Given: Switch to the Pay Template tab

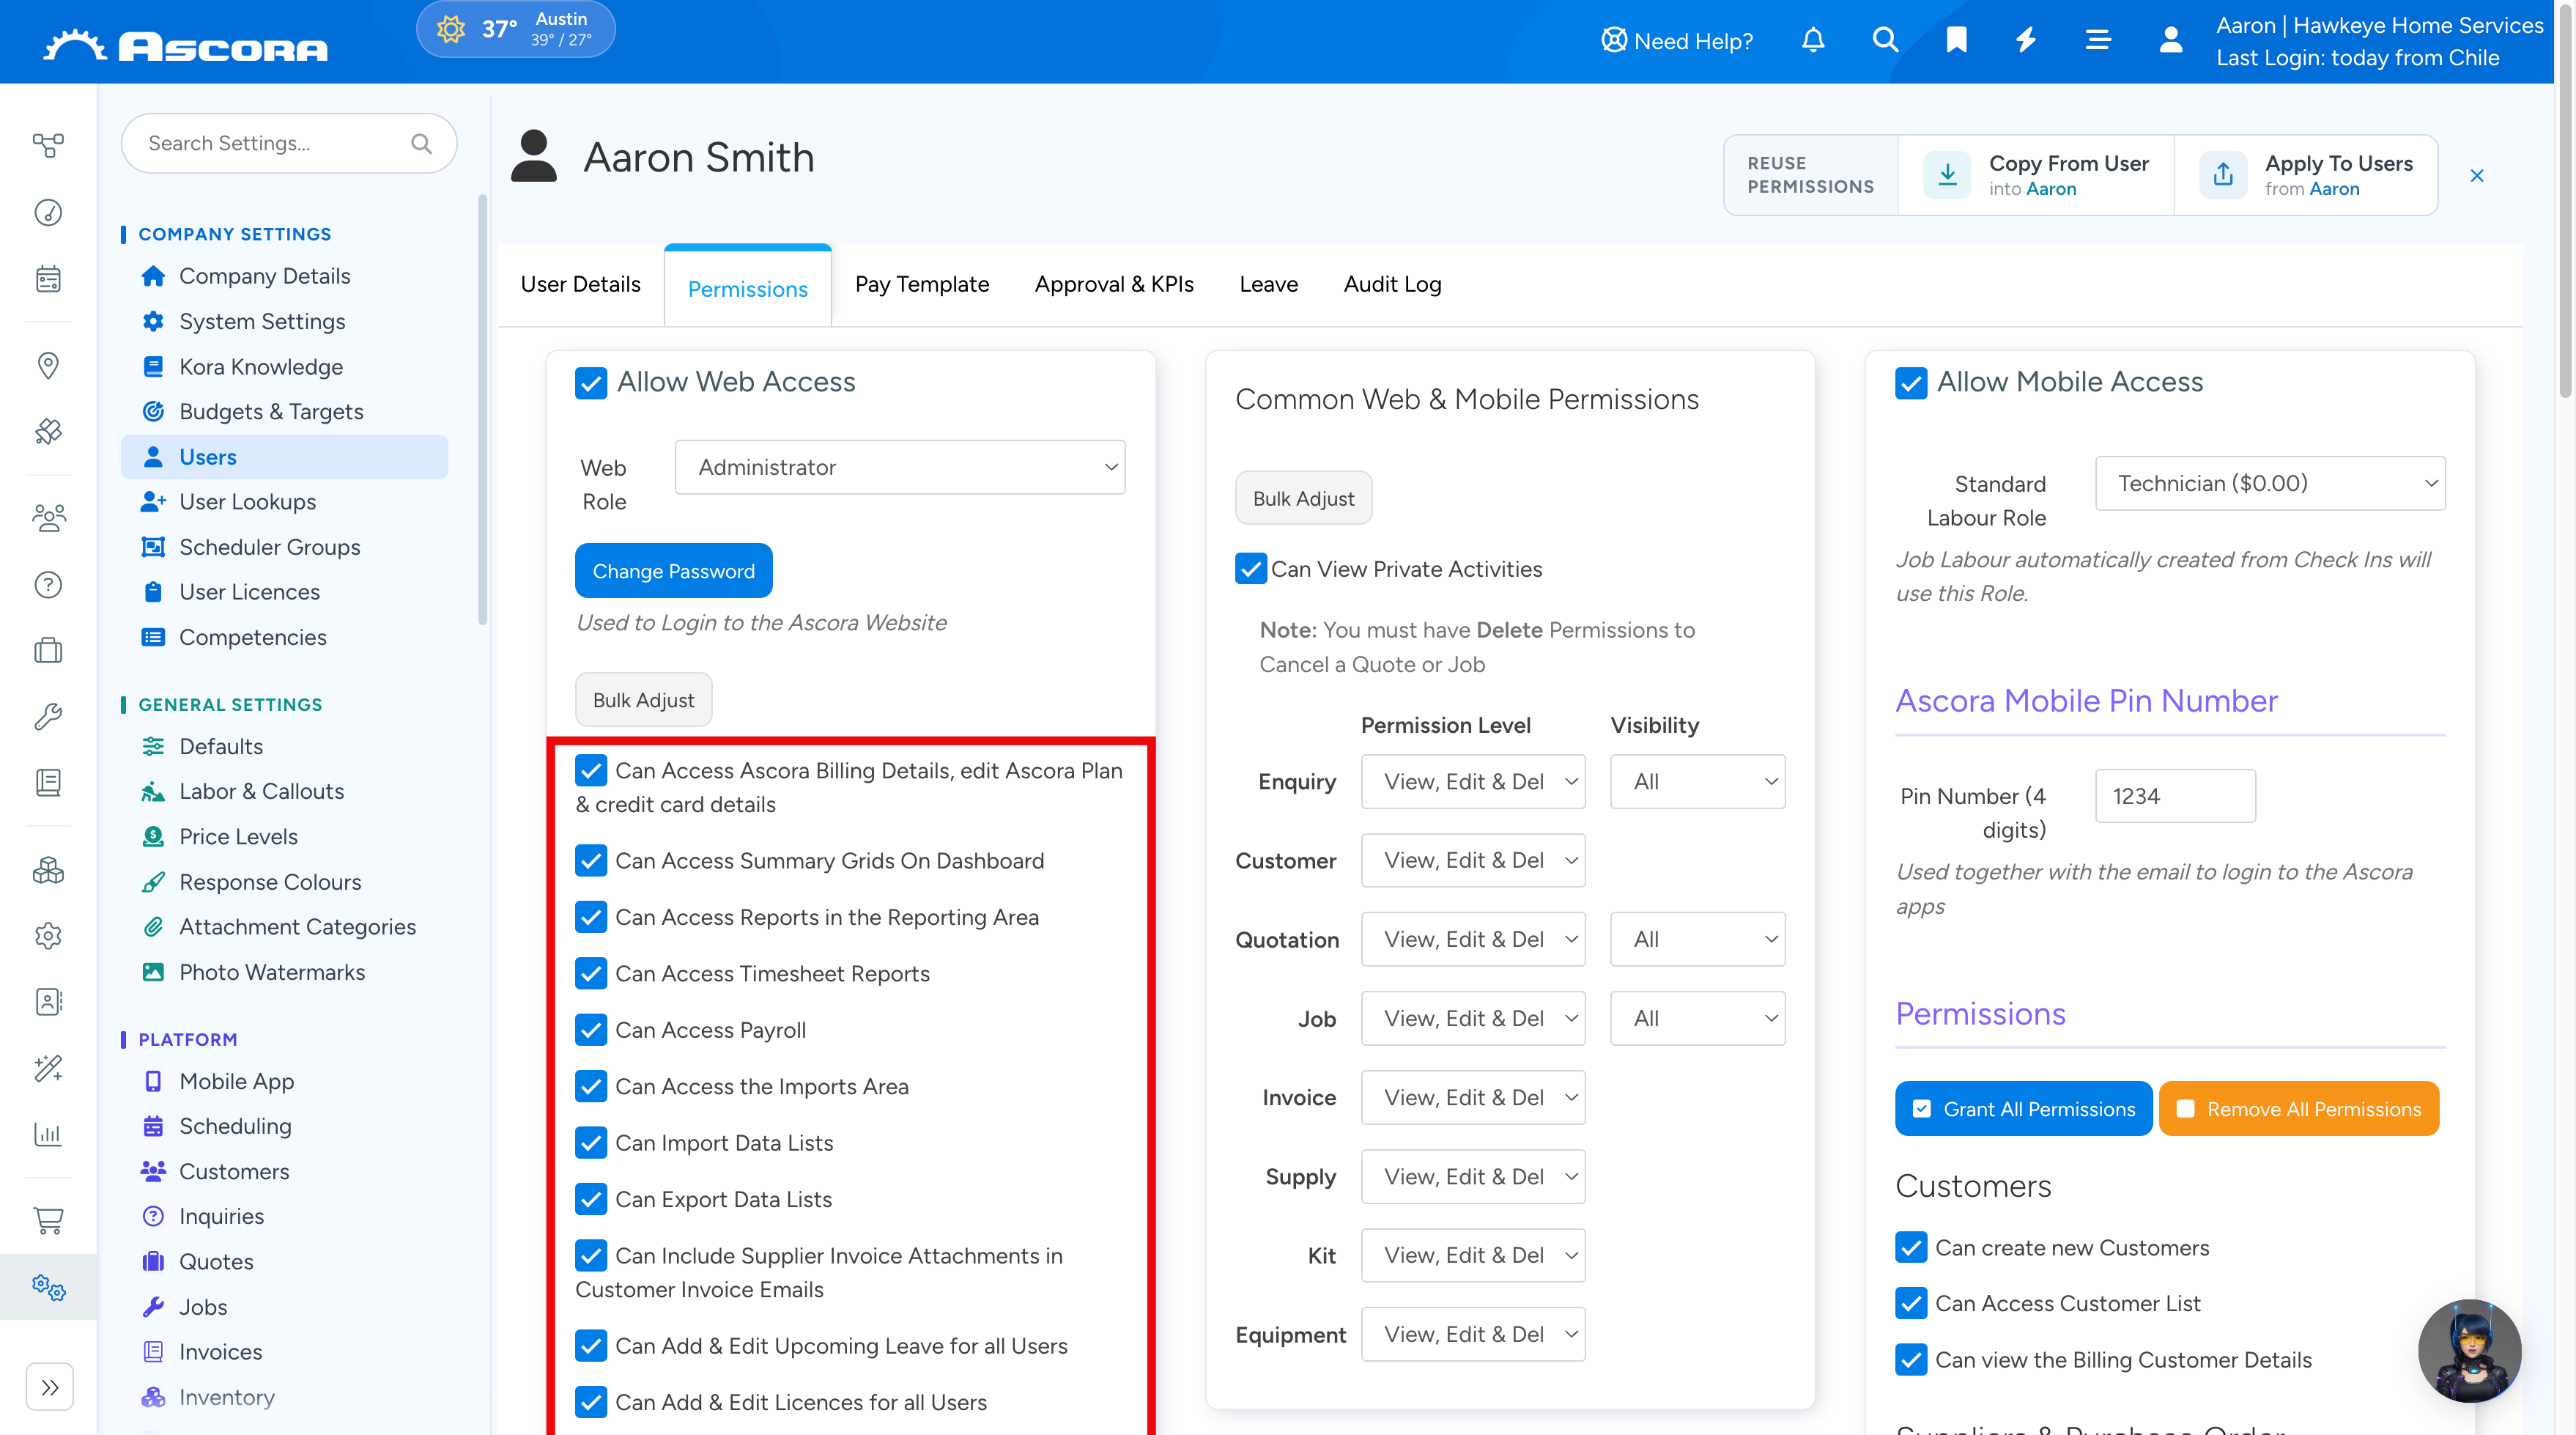Looking at the screenshot, I should tap(922, 285).
